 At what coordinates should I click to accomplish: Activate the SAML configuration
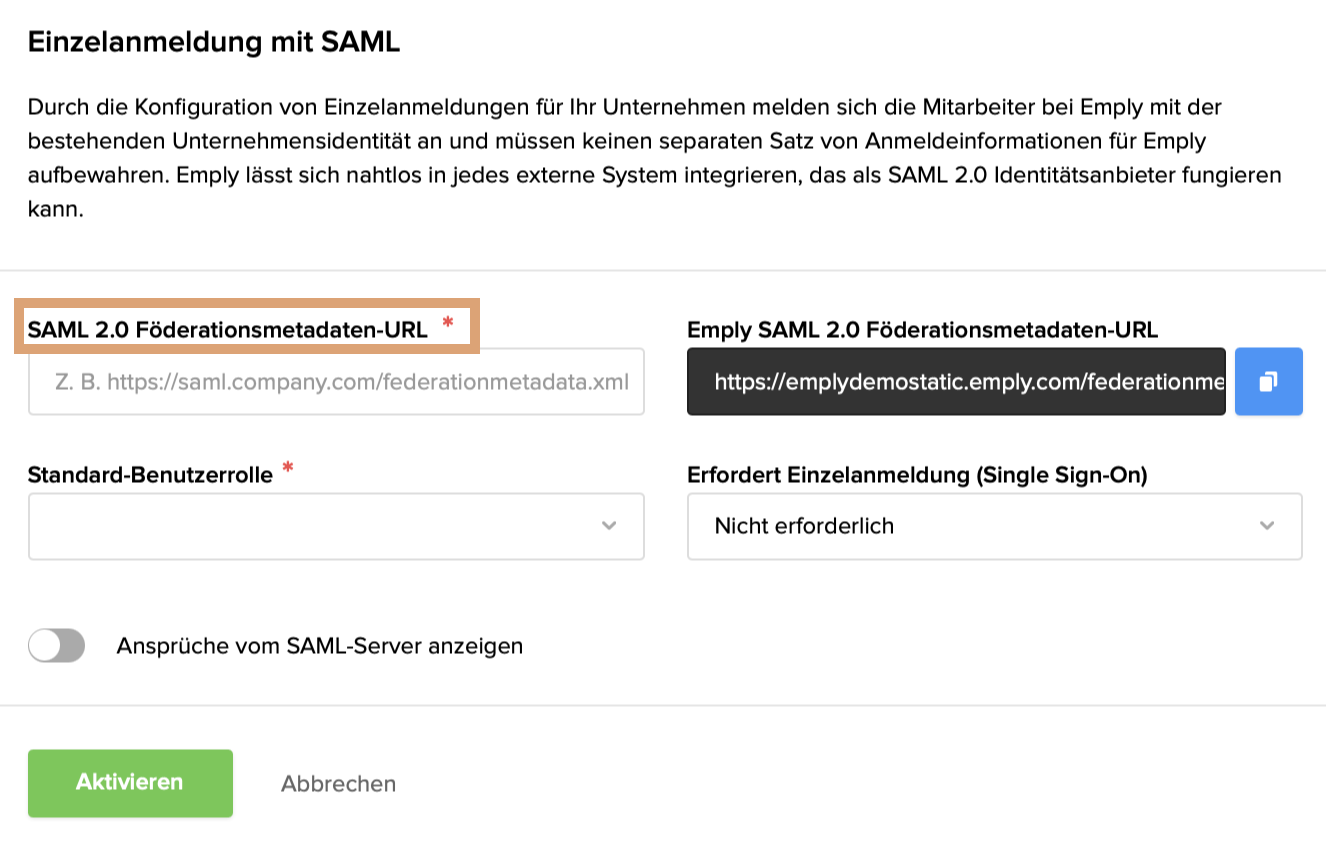[x=130, y=784]
